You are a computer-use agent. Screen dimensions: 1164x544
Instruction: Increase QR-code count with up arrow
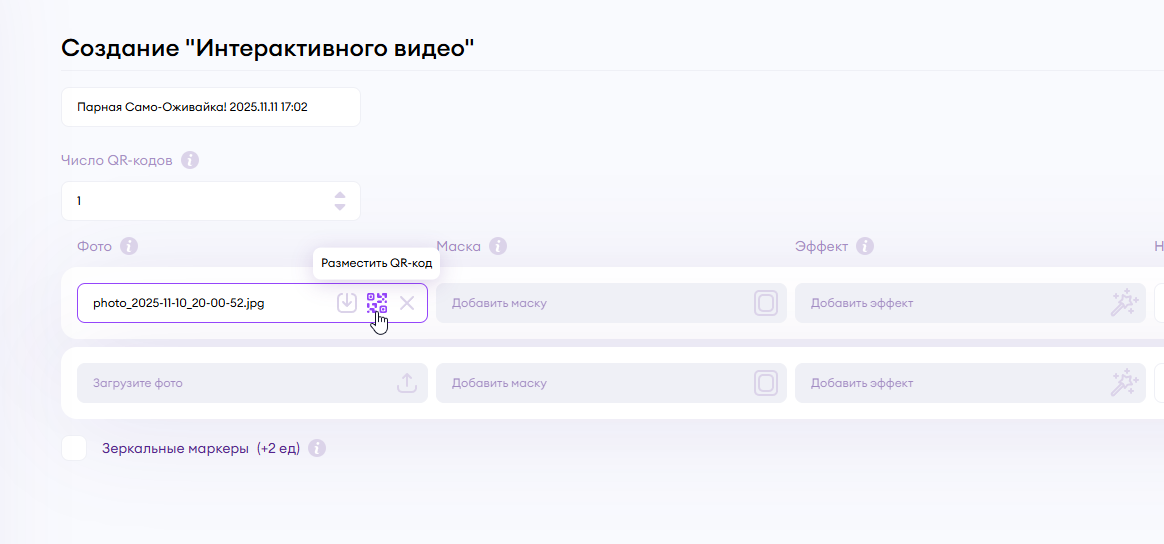[340, 195]
